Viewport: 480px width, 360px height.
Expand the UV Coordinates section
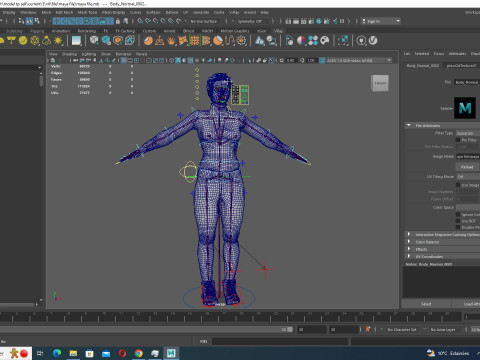click(x=409, y=256)
